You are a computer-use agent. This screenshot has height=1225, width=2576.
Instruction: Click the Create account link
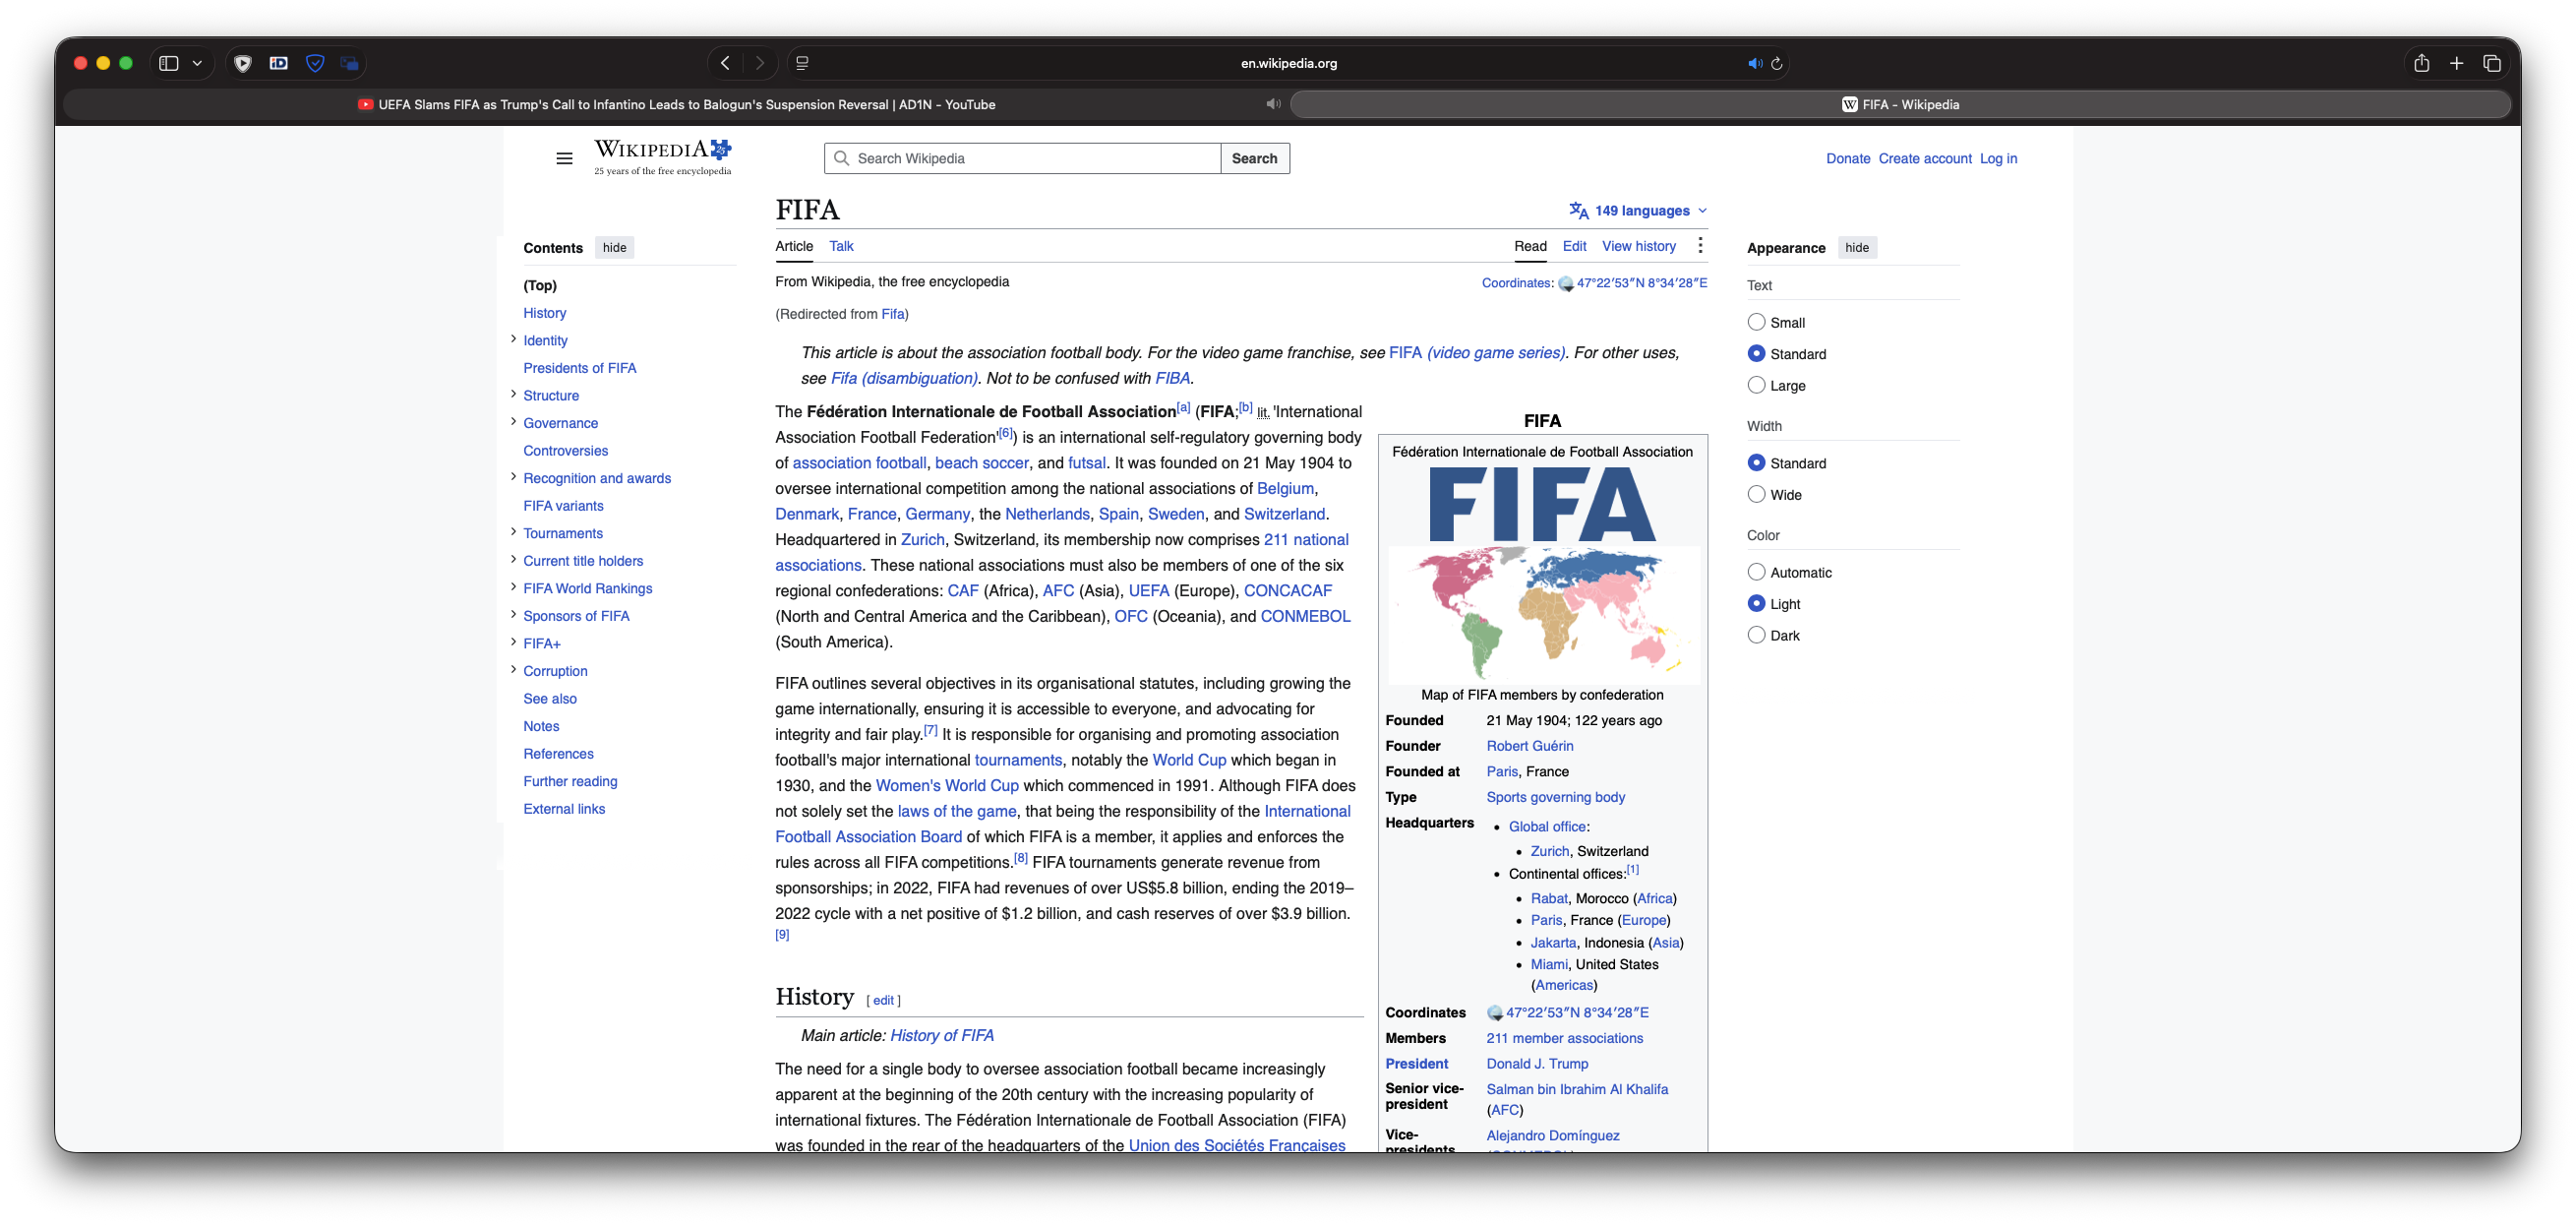coord(1925,158)
